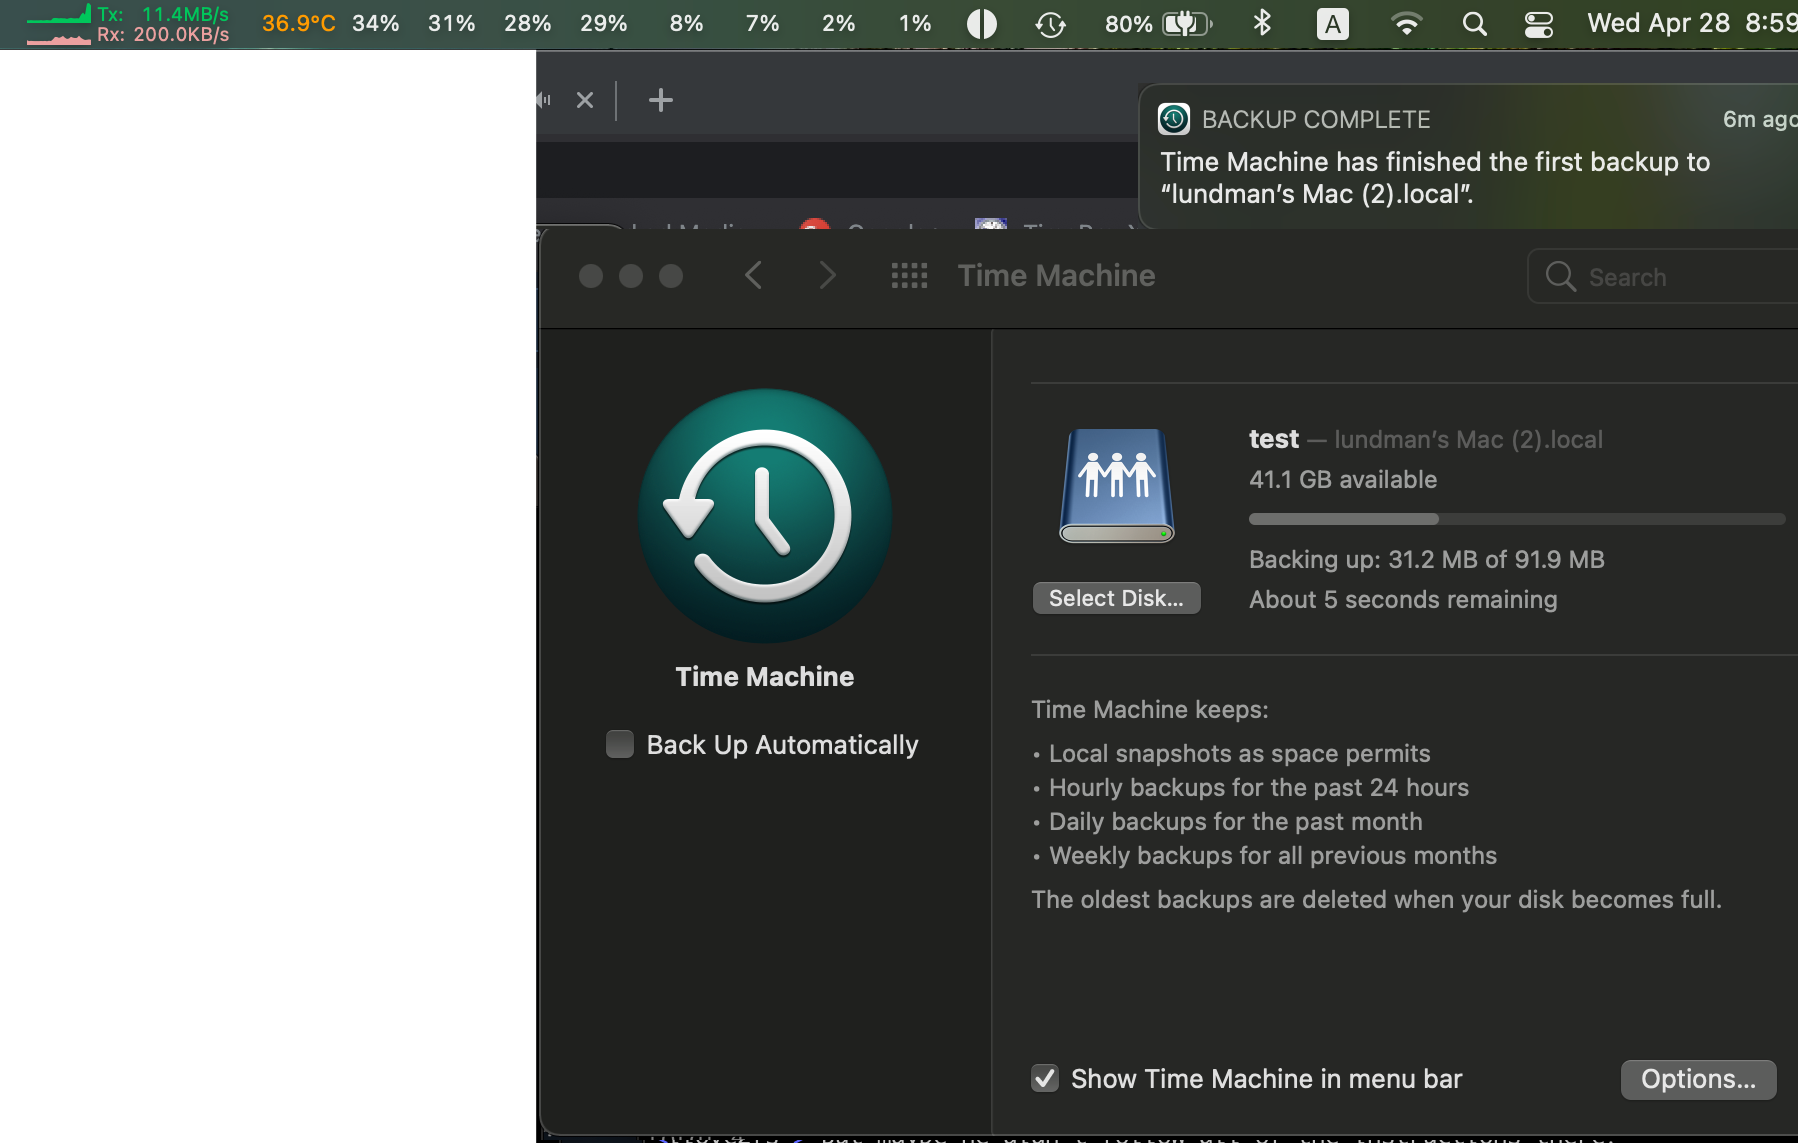
Task: Click the Search field in Time Machine window
Action: (x=1663, y=276)
